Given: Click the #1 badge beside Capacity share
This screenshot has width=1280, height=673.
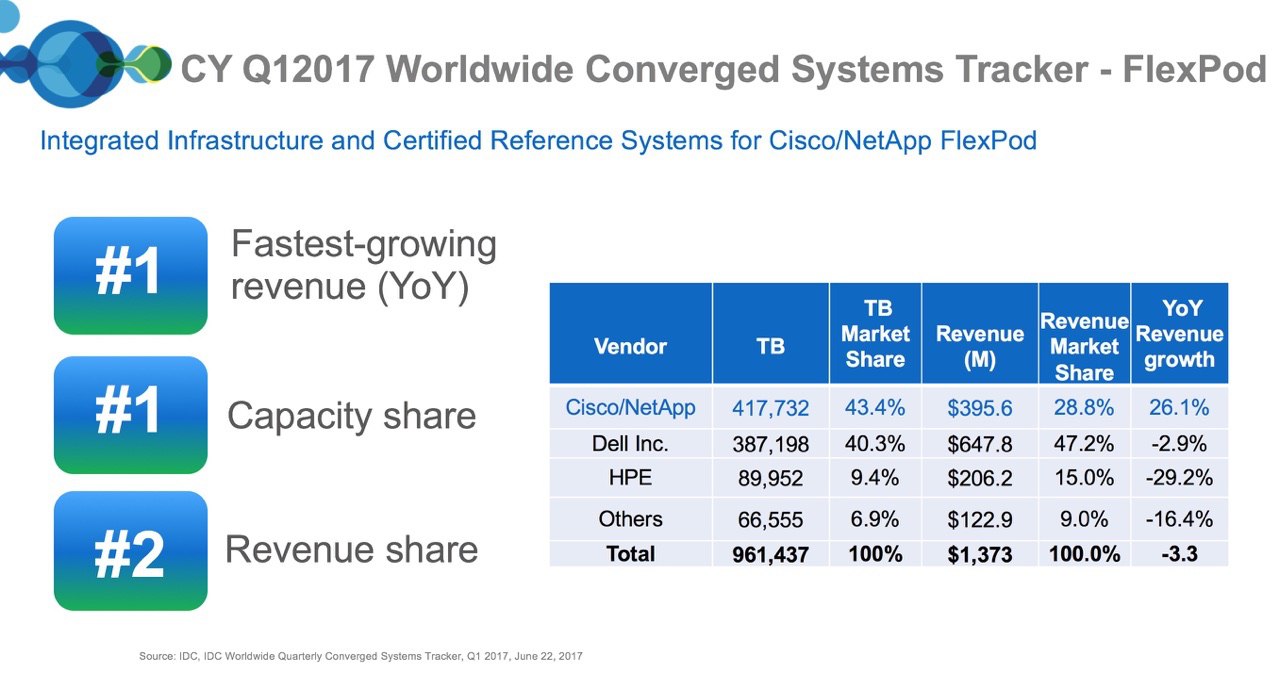Looking at the screenshot, I should pos(130,415).
